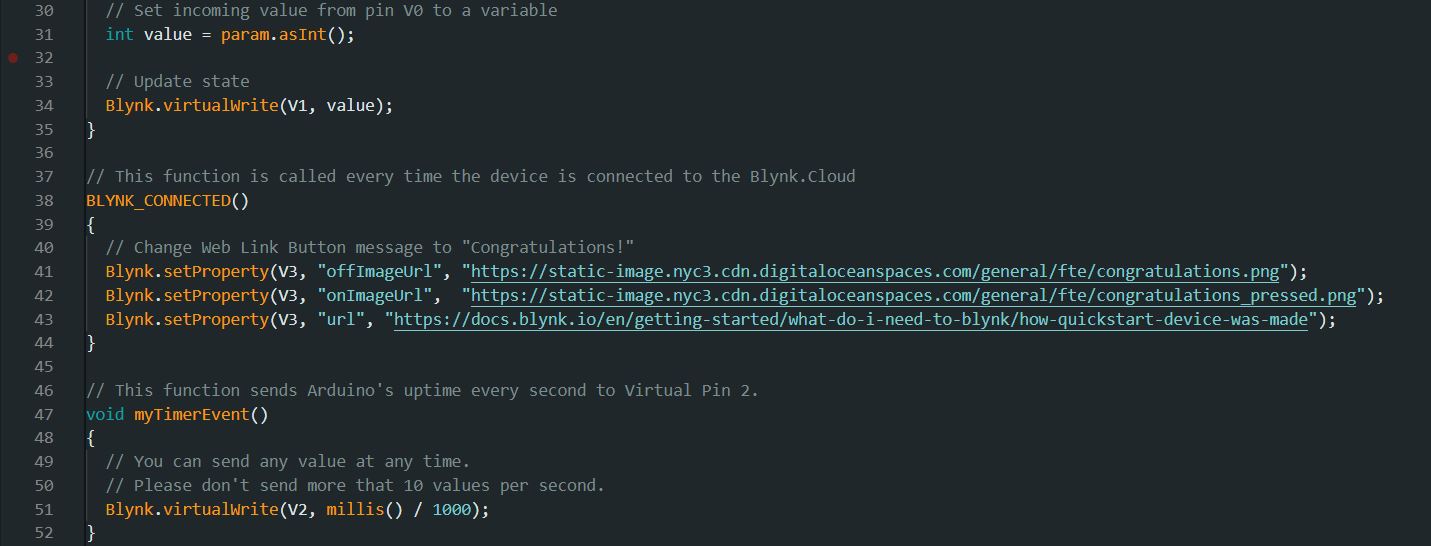Image resolution: width=1431 pixels, height=546 pixels.
Task: Click the "offImageUrl" string on line 41
Action: point(380,272)
